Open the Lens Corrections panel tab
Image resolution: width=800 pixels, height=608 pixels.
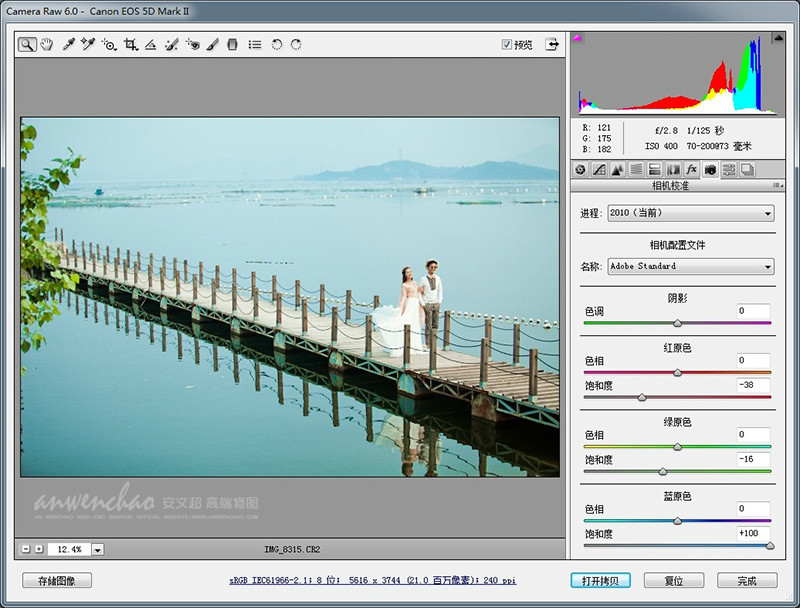[x=673, y=169]
